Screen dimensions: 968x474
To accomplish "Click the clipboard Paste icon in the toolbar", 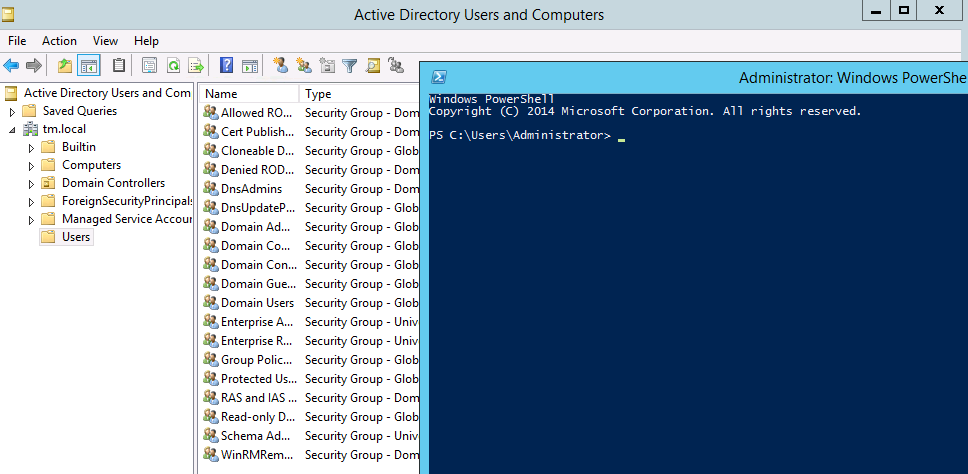I will tap(119, 65).
